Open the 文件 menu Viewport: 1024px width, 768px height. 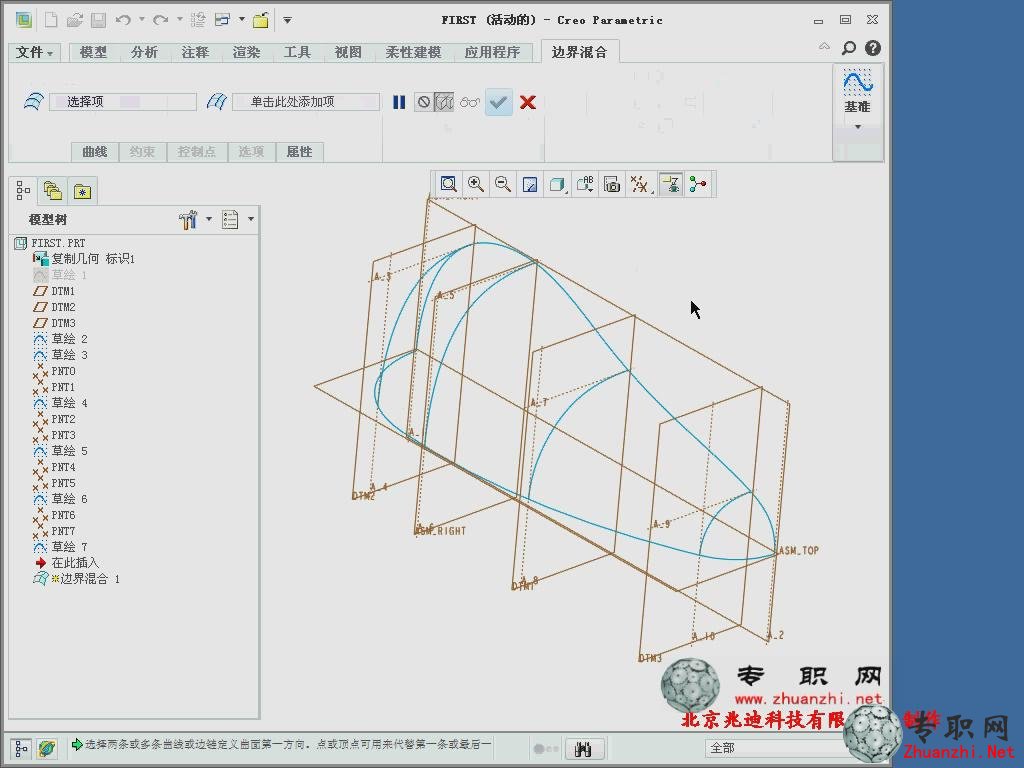[35, 52]
